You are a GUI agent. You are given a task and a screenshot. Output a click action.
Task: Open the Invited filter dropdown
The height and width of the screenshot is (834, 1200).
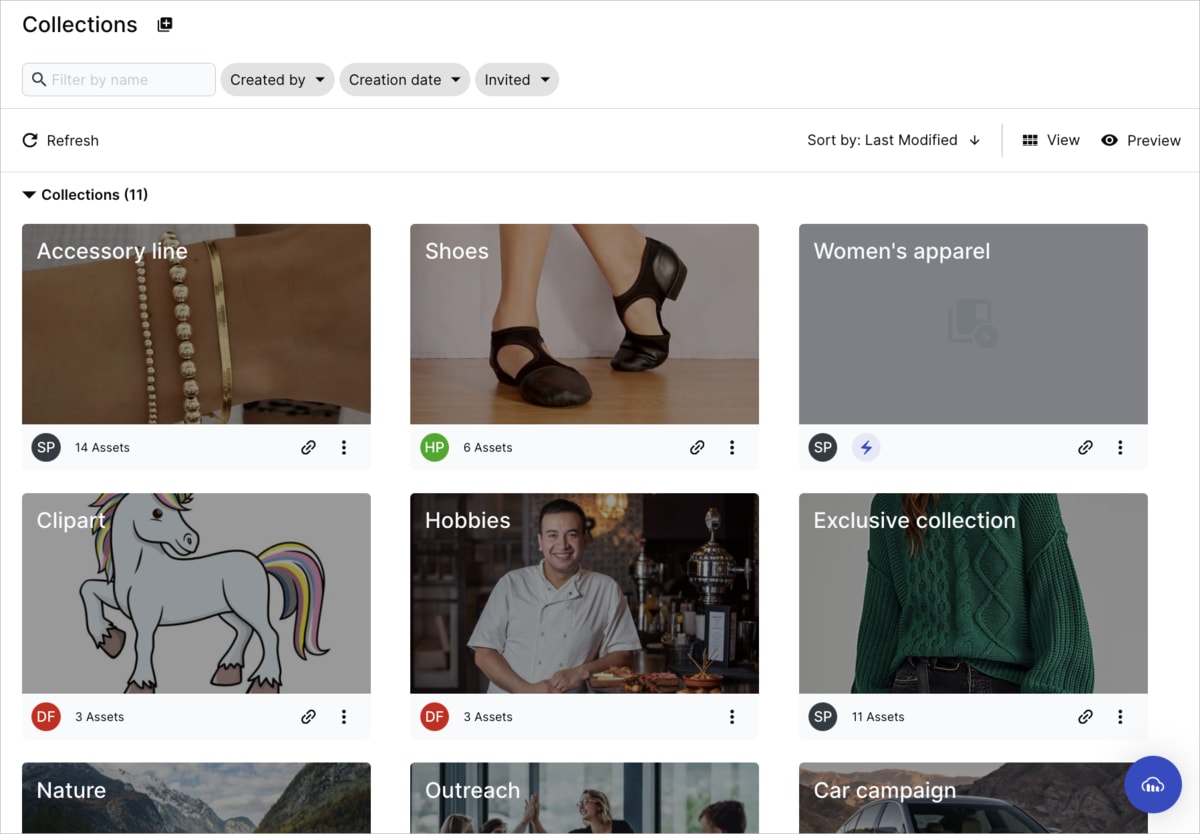point(517,80)
